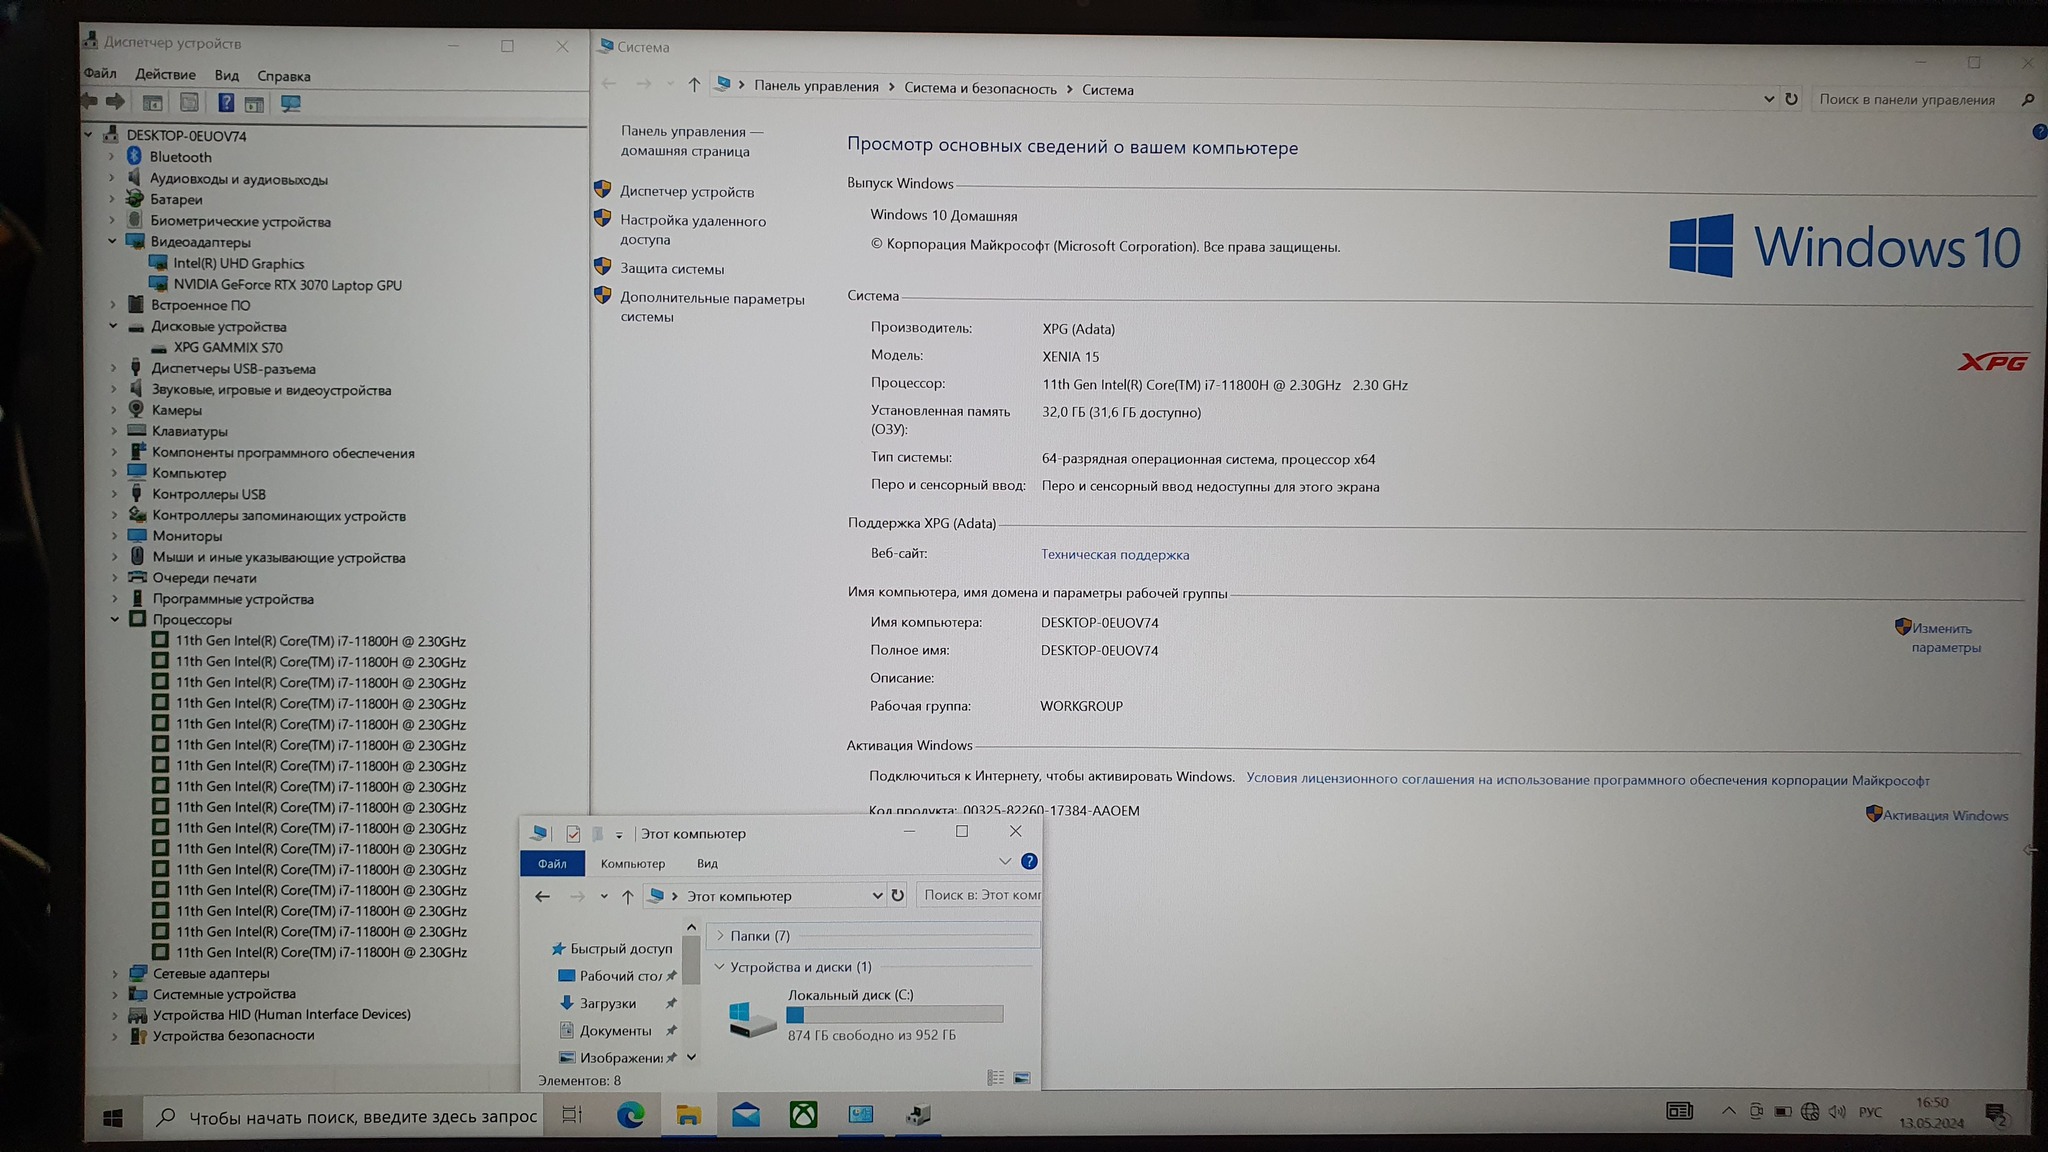Click the Explorer help question mark icon
The image size is (2048, 1152).
[x=1029, y=861]
